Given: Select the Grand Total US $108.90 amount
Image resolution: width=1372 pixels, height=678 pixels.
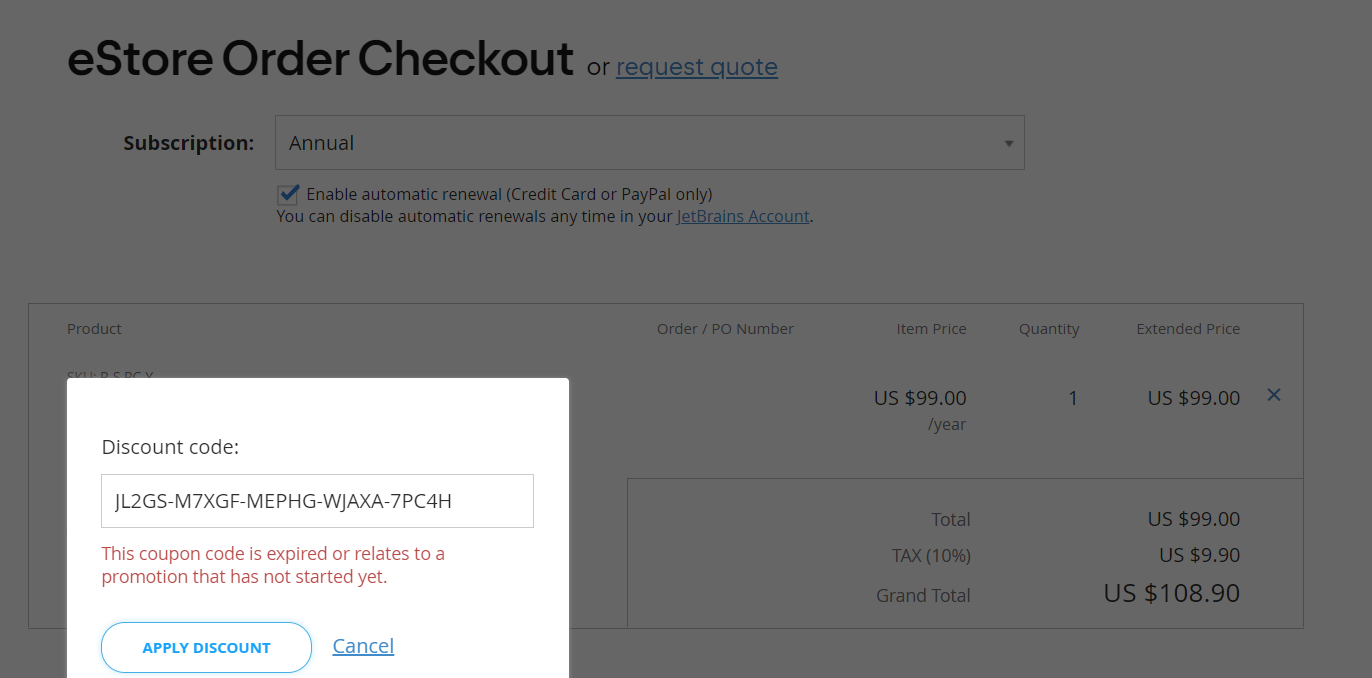Looking at the screenshot, I should (x=1172, y=593).
